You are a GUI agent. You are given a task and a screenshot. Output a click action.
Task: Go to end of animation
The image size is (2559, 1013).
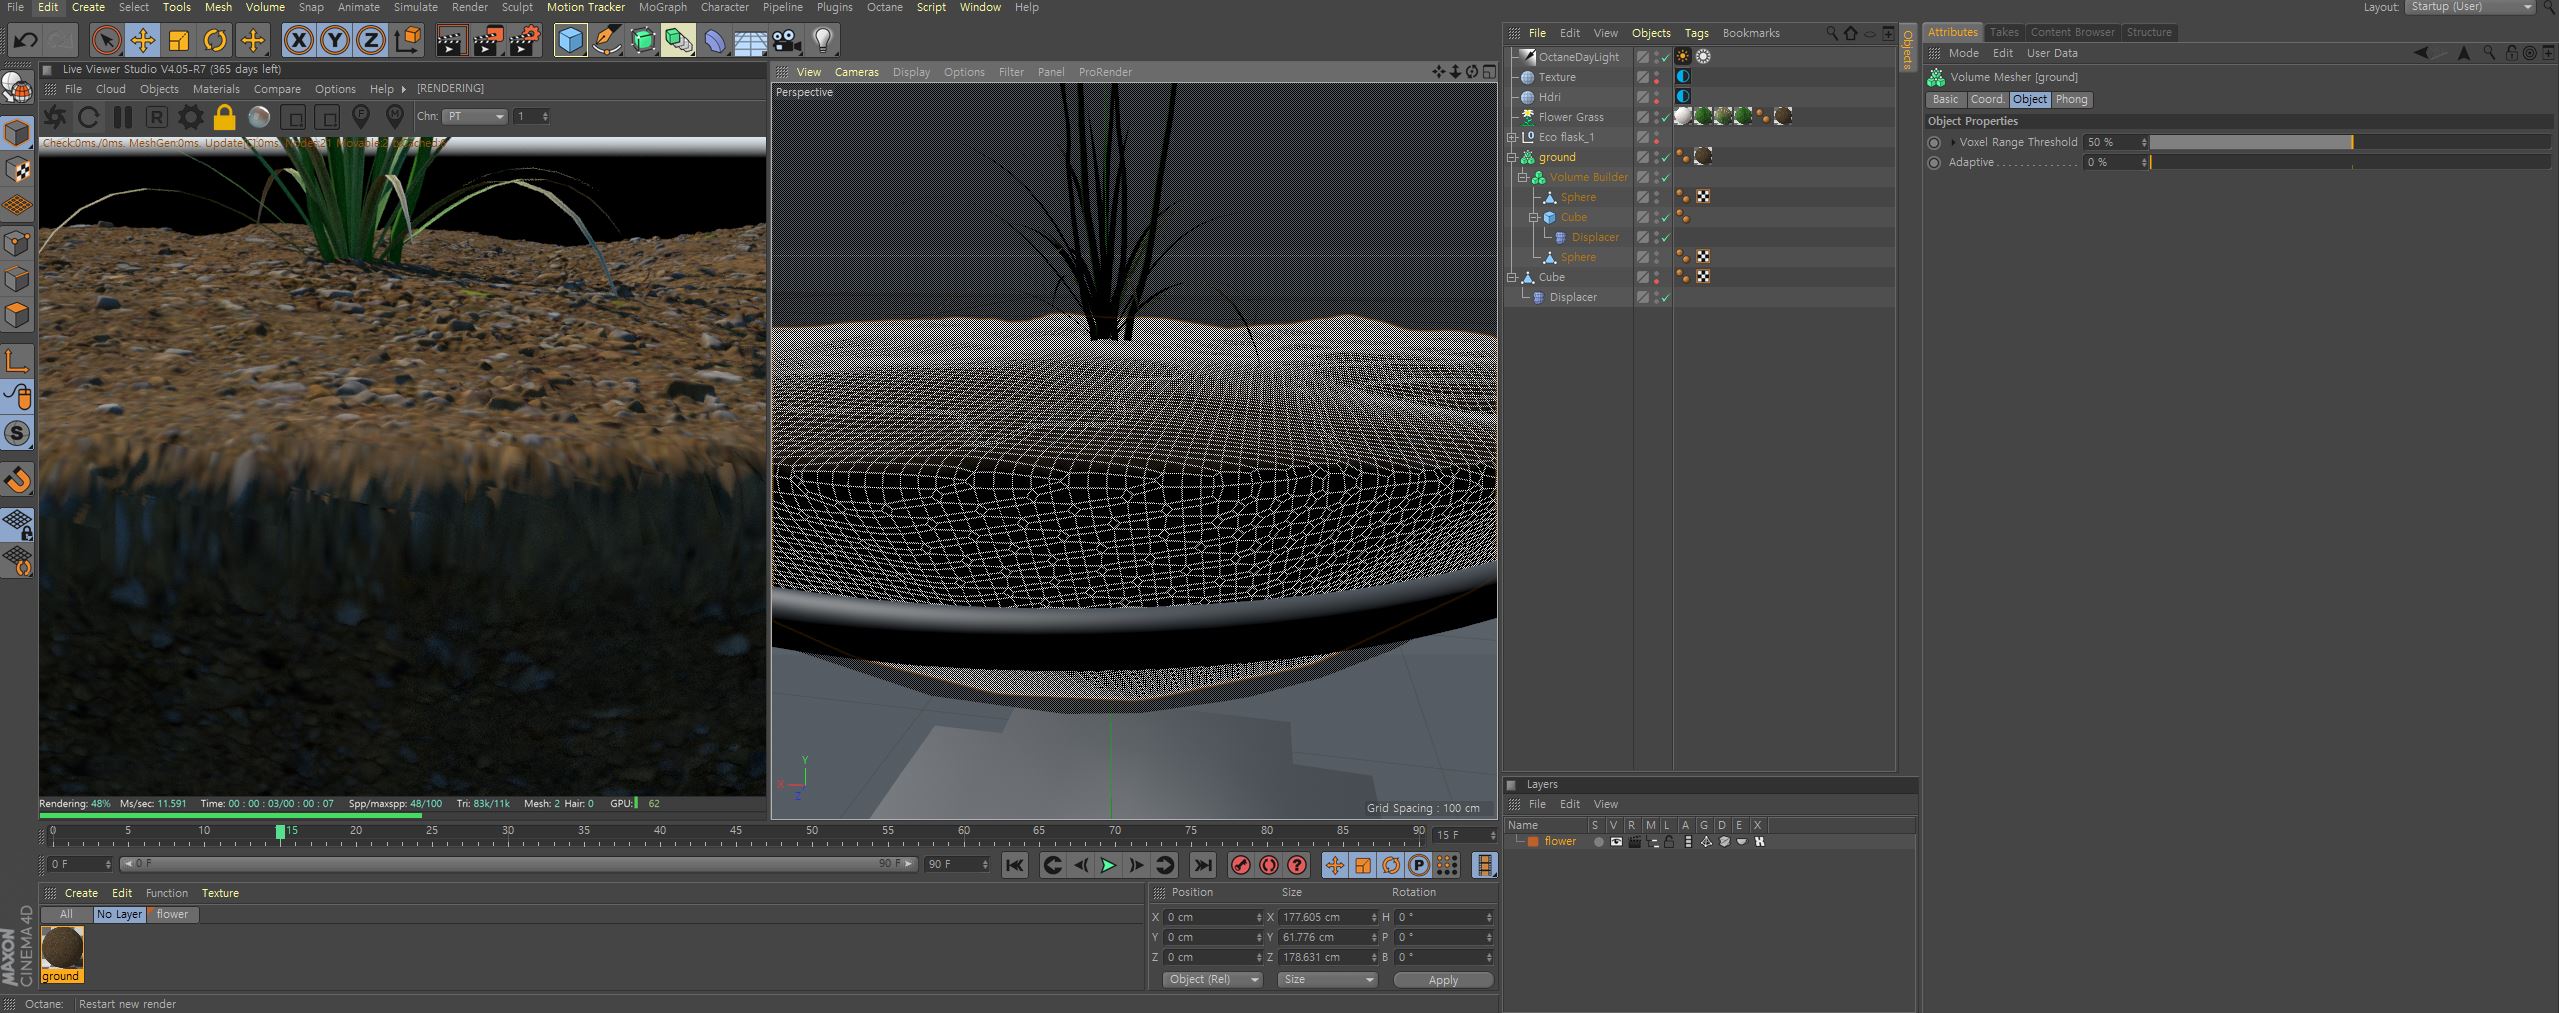[x=1203, y=865]
